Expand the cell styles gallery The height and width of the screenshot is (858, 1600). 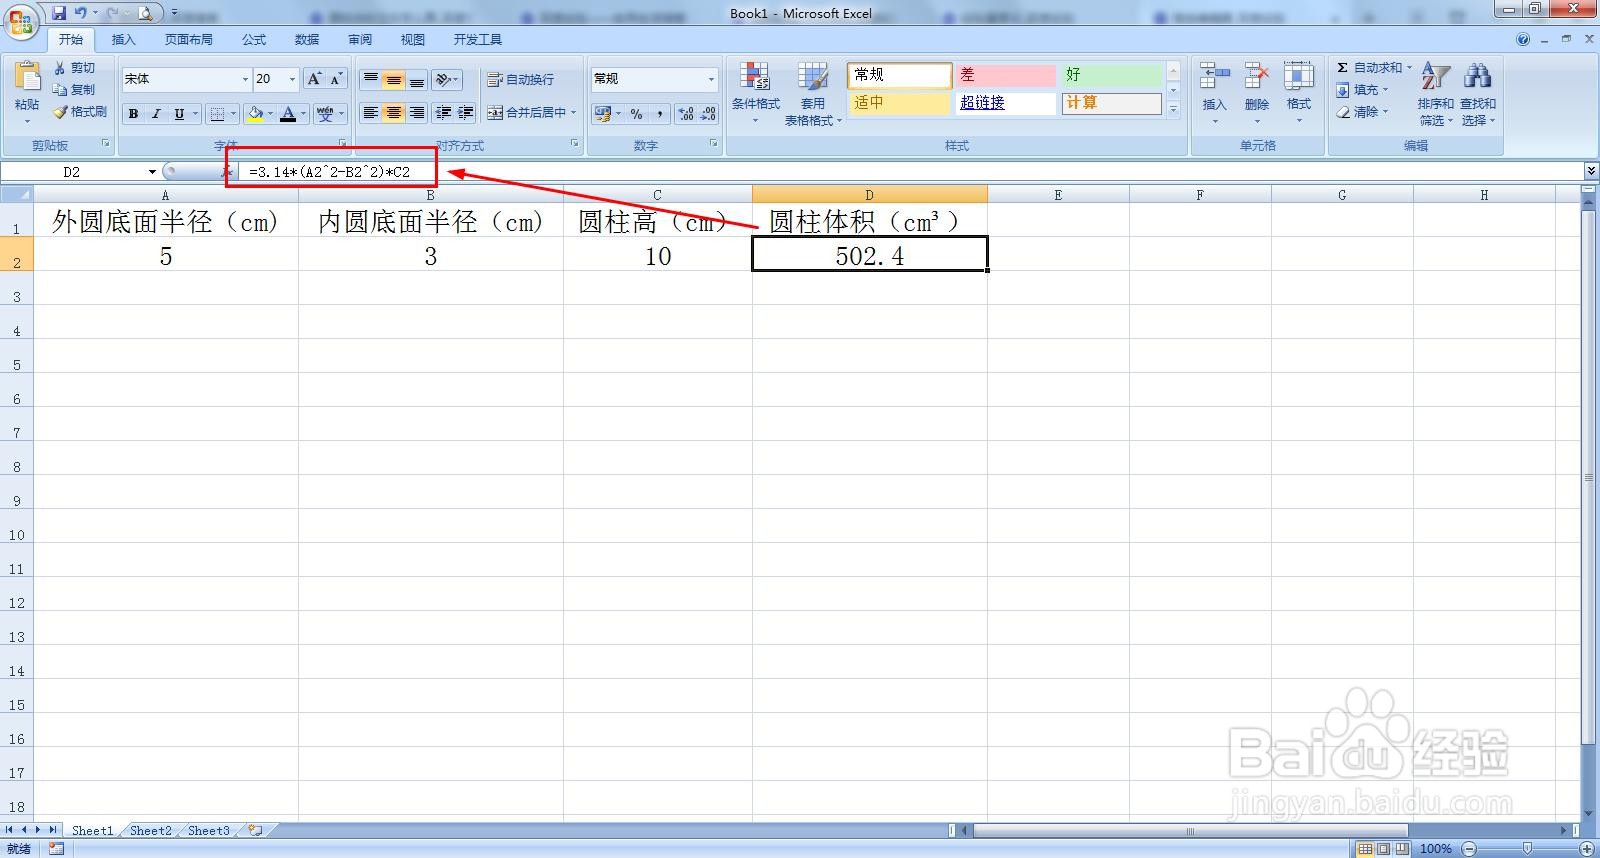point(1174,109)
